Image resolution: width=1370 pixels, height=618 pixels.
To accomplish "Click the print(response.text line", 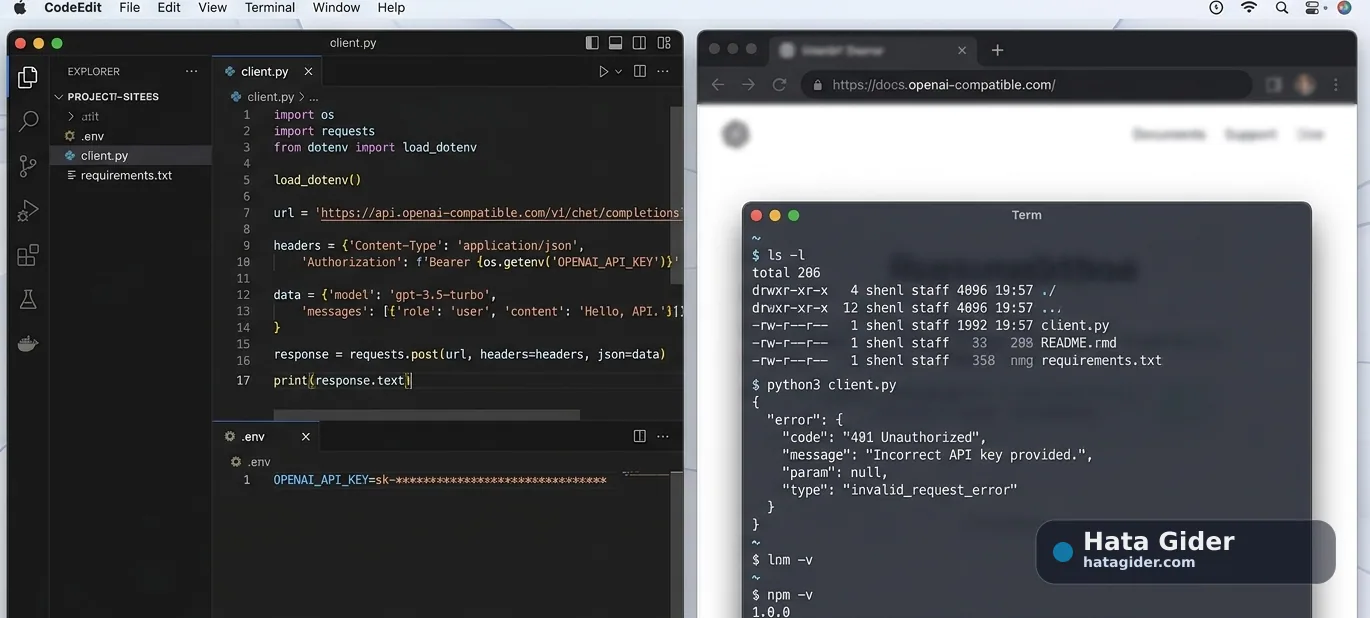I will coord(342,380).
